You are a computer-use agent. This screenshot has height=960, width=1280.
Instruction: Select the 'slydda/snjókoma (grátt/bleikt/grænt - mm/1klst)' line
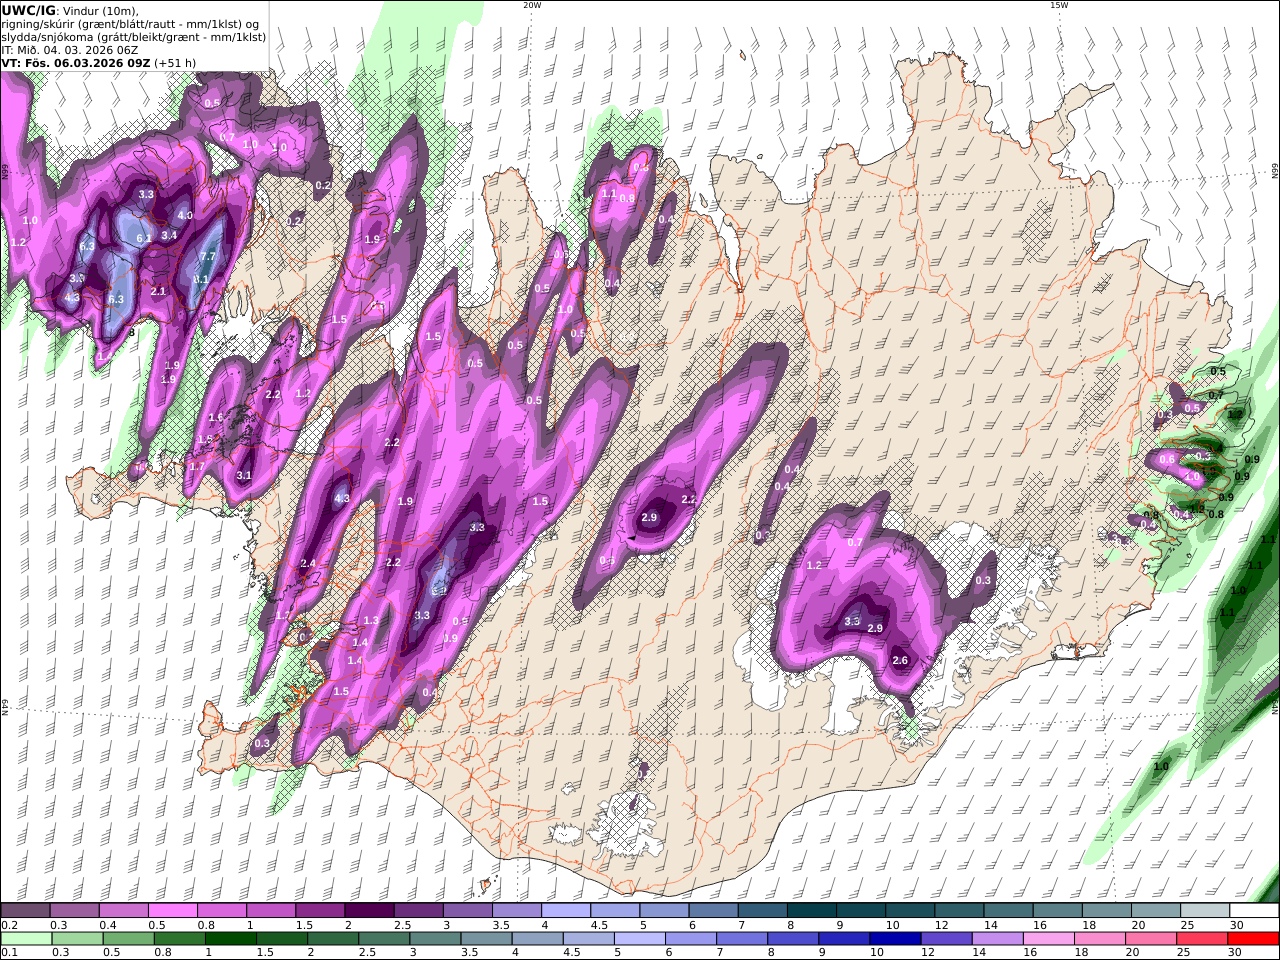(x=133, y=37)
